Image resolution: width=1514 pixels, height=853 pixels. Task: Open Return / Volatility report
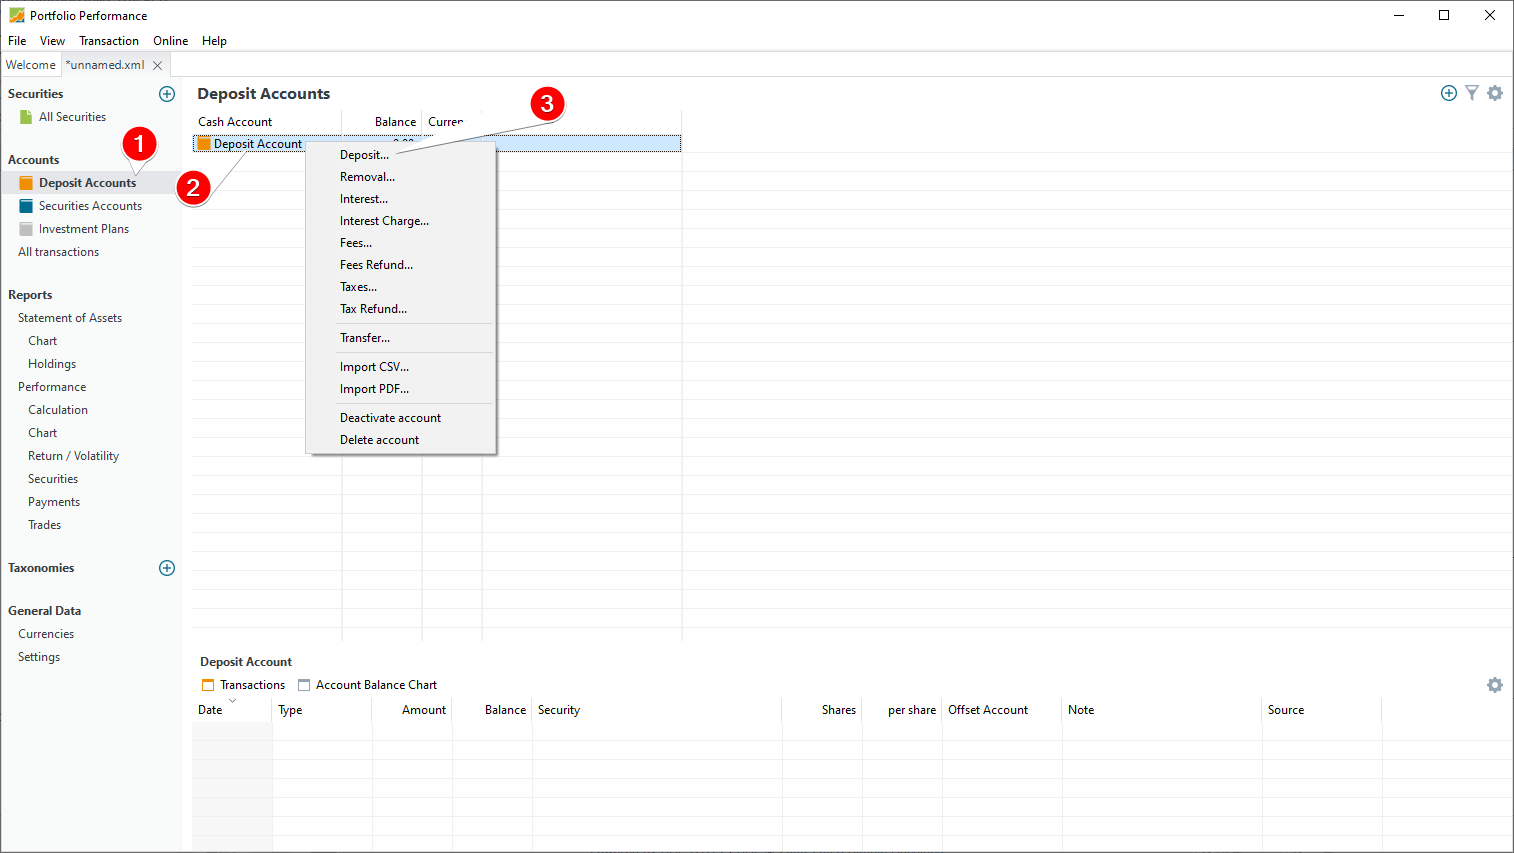click(73, 456)
